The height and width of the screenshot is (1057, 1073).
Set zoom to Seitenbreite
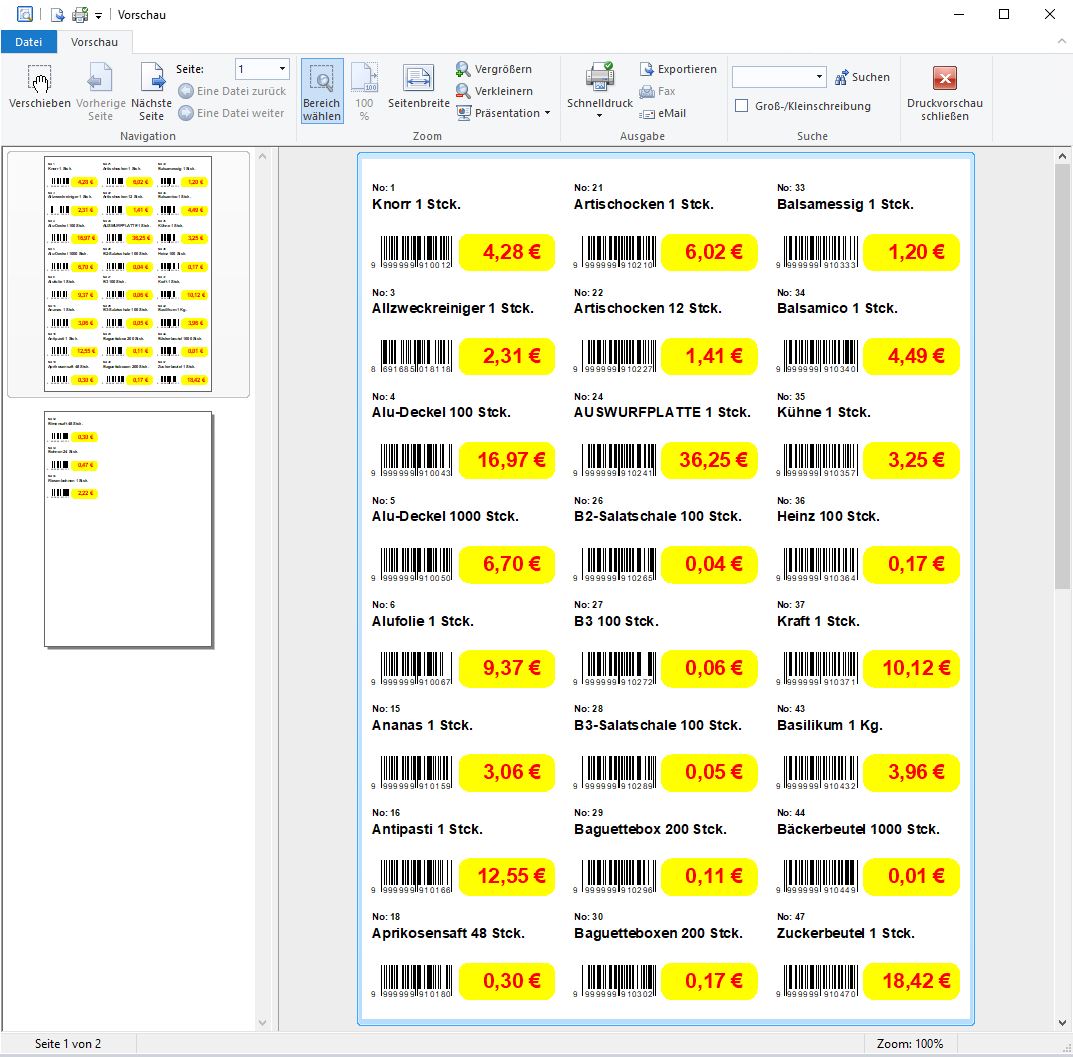pos(418,92)
